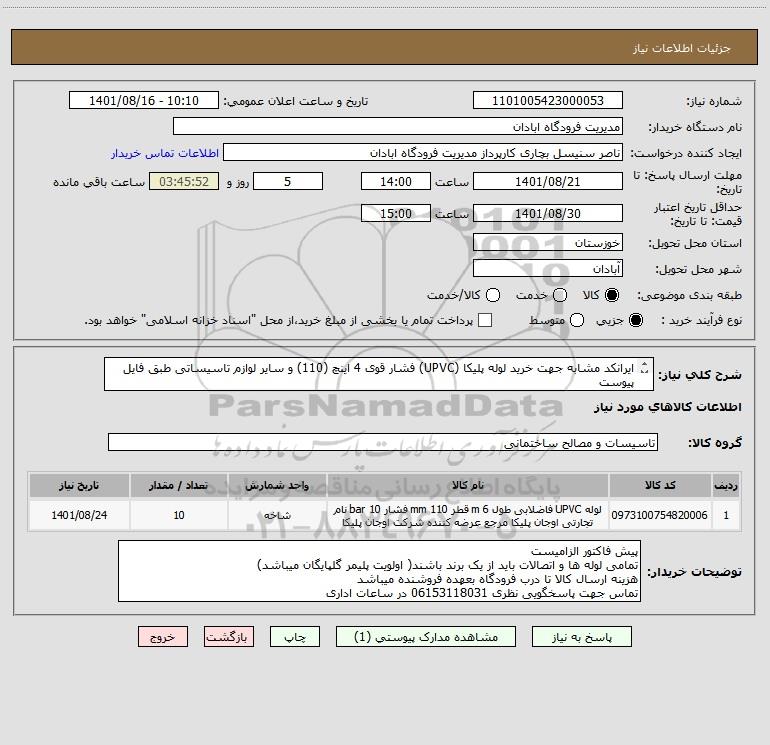Click the remaining time countdown 03:45:52
Viewport: 770px width, 745px height.
click(x=184, y=181)
